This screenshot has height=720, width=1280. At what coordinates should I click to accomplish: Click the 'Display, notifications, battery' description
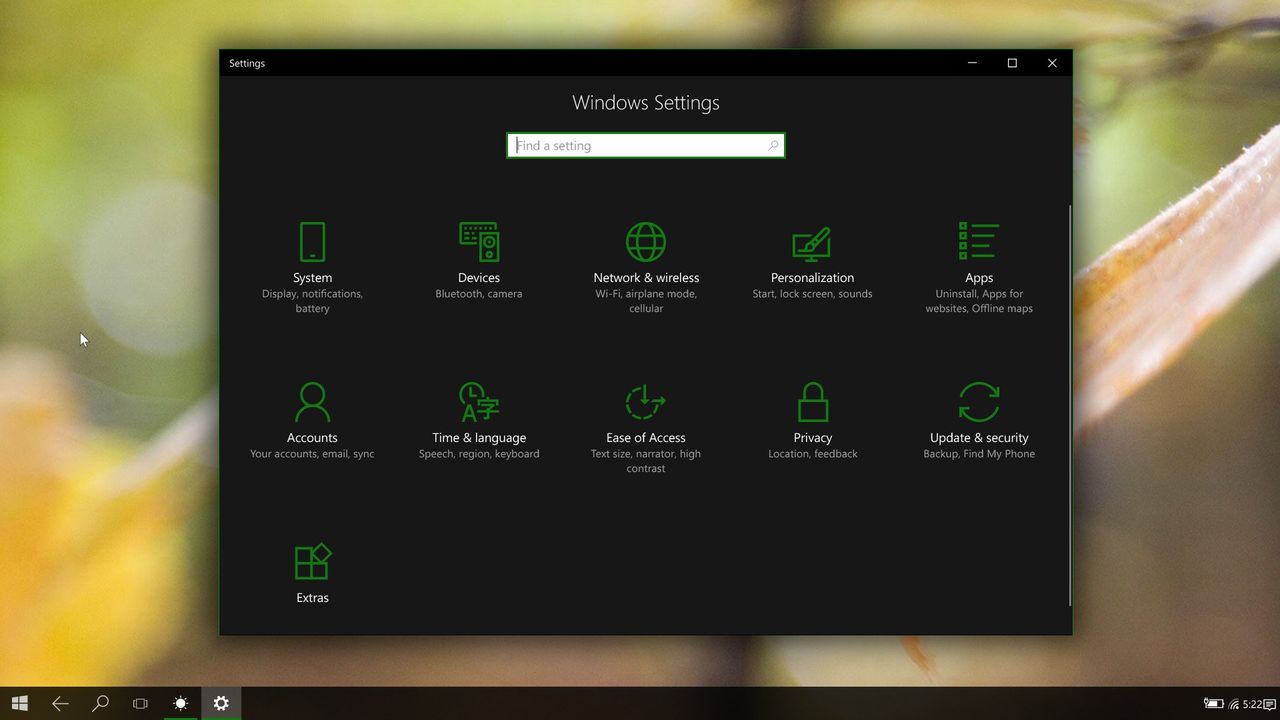coord(312,301)
